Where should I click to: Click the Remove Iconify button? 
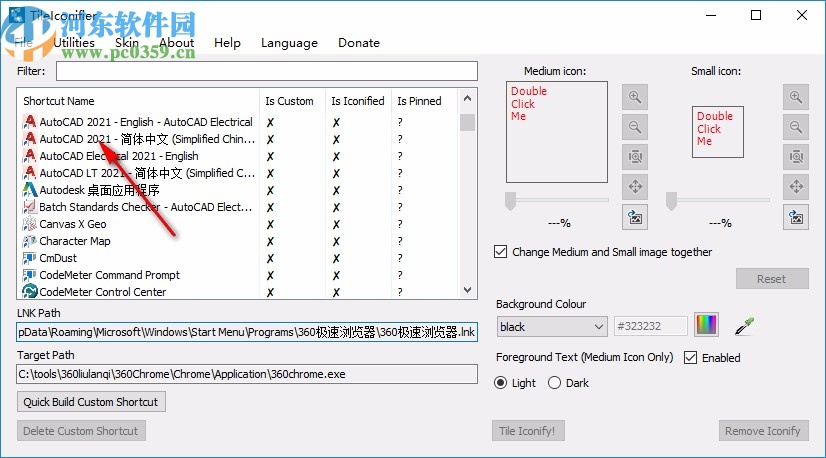coord(763,431)
